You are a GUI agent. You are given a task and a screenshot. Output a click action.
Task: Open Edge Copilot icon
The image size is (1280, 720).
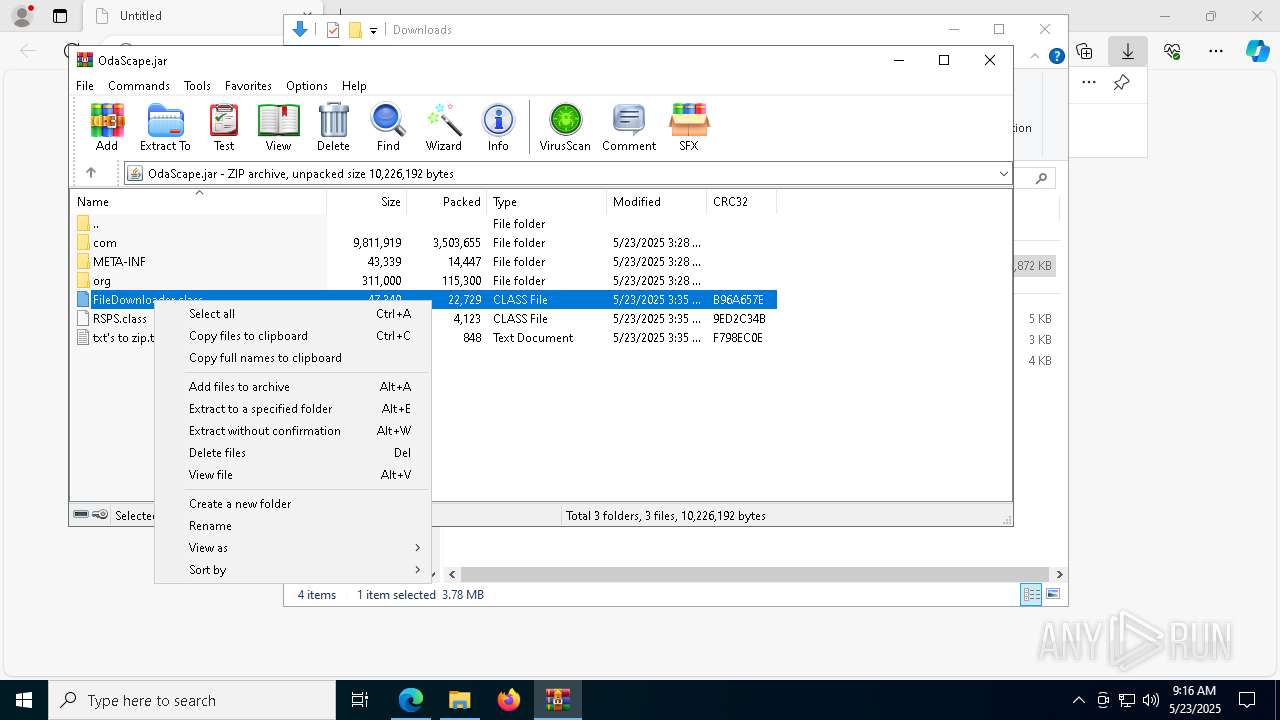click(x=1257, y=51)
